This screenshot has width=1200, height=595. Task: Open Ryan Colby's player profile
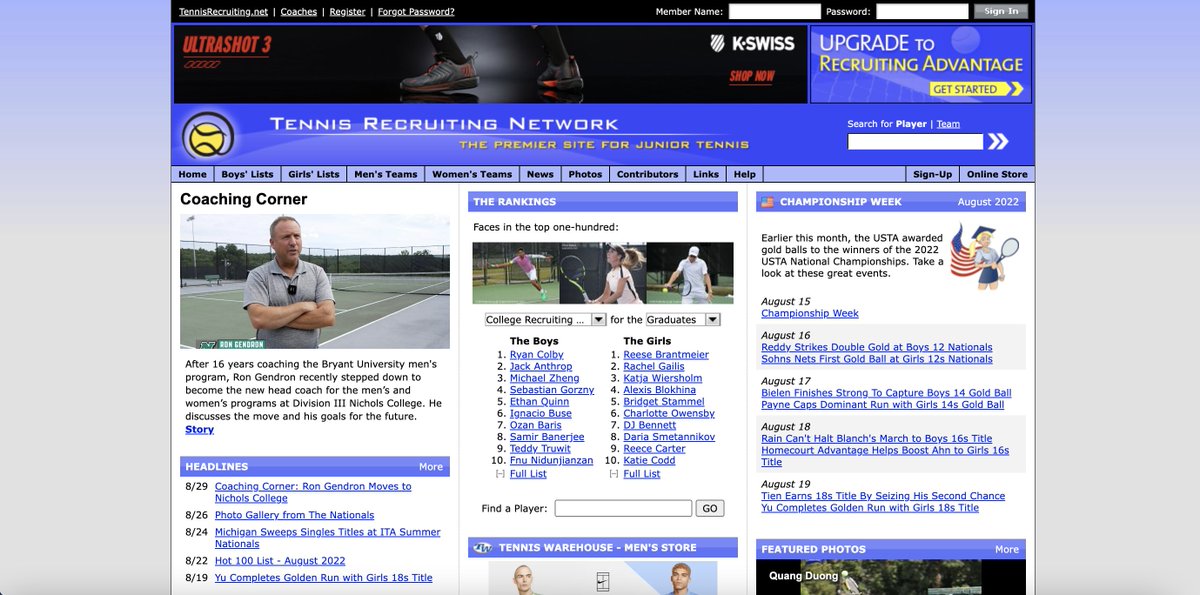pos(537,354)
